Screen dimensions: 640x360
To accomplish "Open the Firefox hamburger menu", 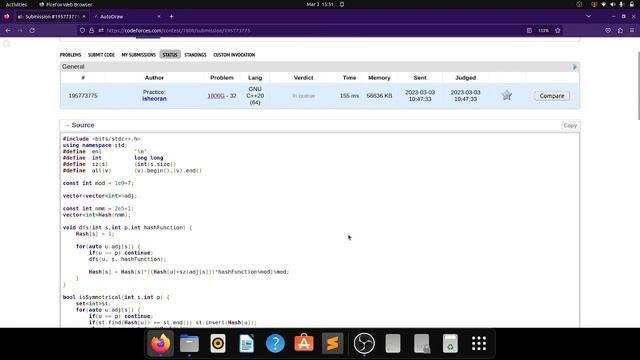I will click(x=632, y=31).
